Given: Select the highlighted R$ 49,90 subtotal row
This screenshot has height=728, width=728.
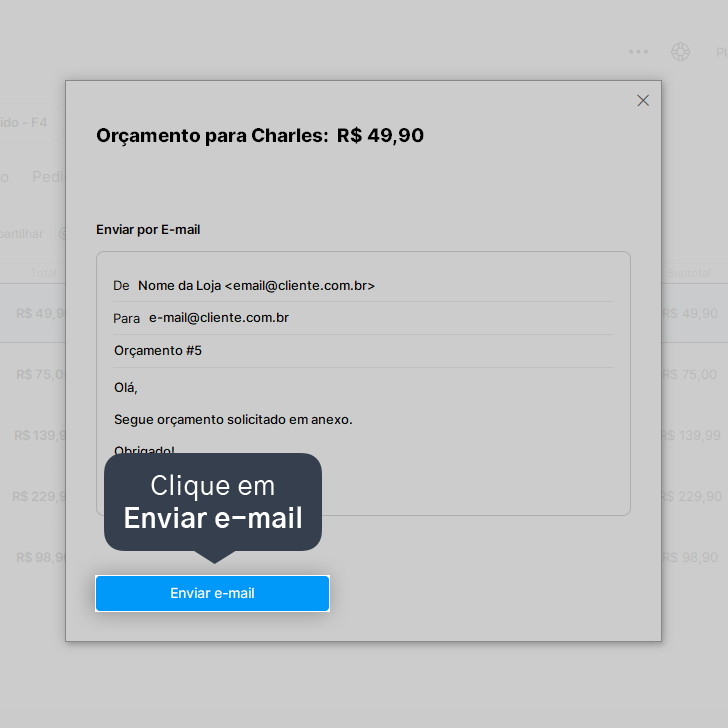Looking at the screenshot, I should tap(690, 313).
